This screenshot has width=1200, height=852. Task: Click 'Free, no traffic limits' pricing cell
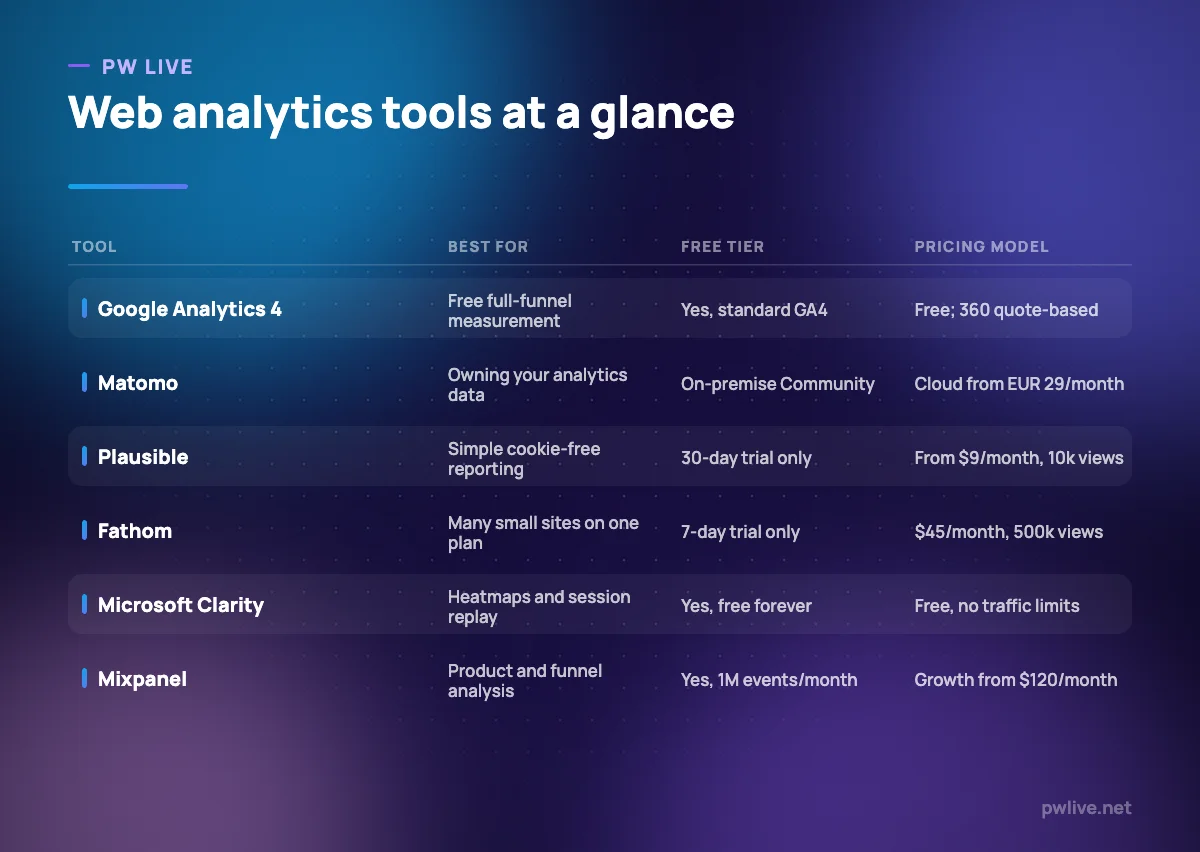(x=997, y=606)
